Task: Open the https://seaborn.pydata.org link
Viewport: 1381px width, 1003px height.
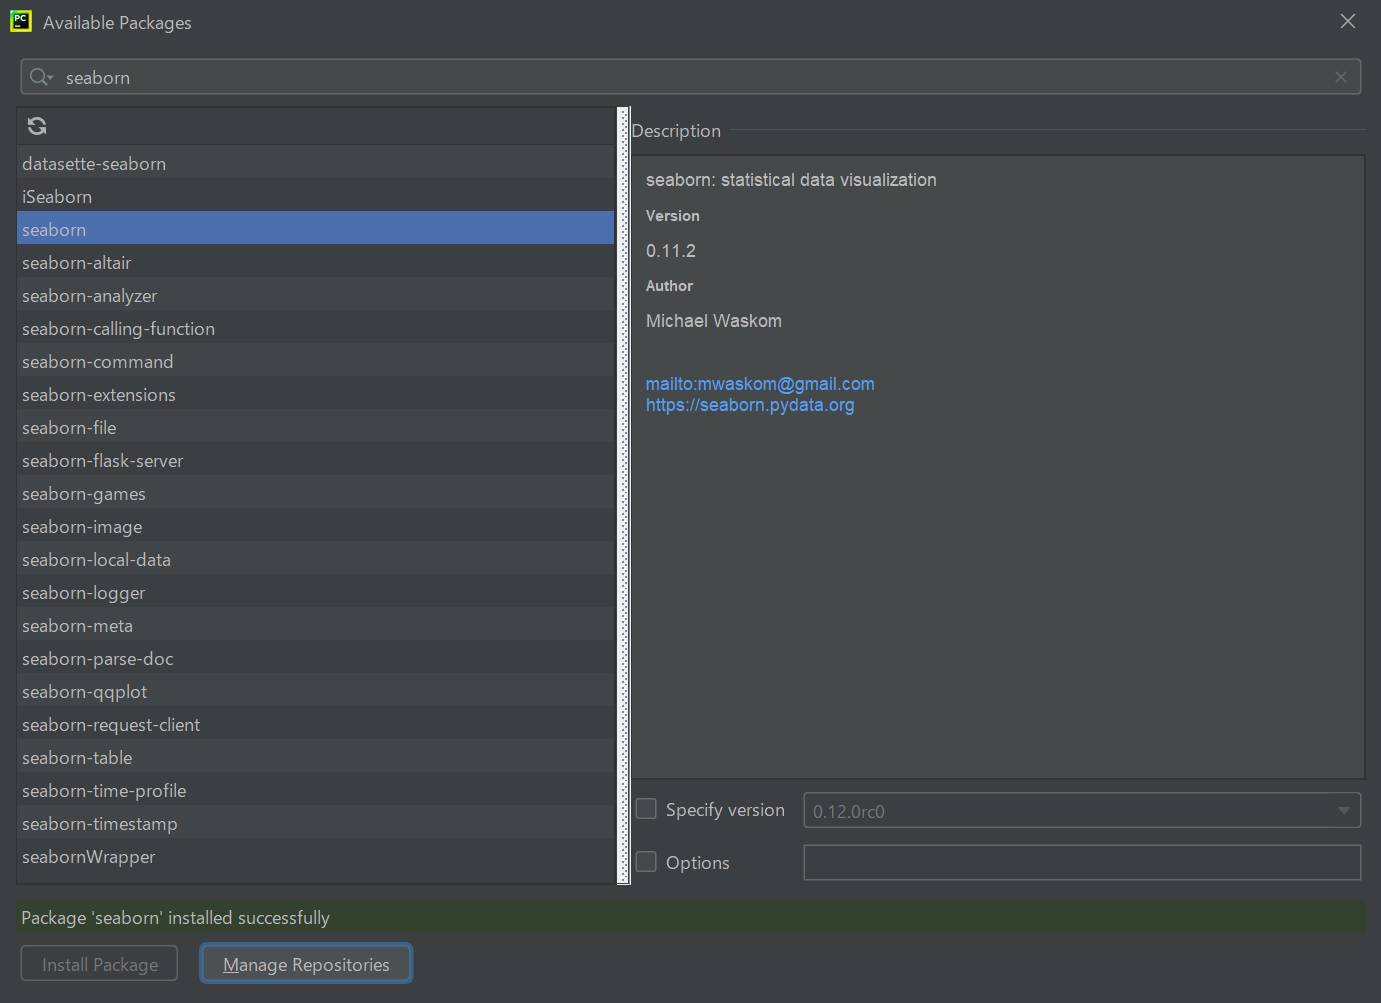Action: click(x=750, y=405)
